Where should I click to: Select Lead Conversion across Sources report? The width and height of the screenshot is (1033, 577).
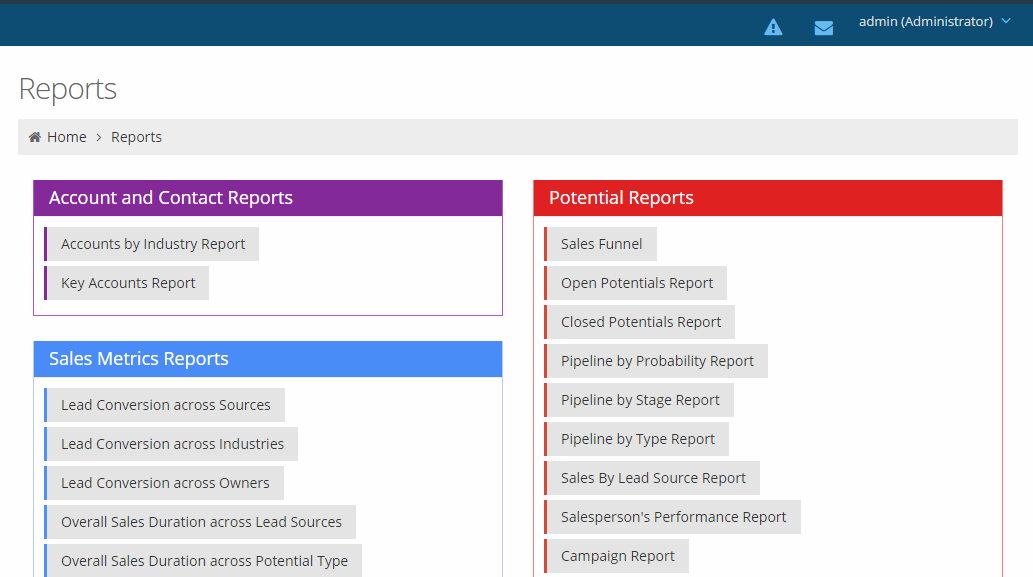165,405
